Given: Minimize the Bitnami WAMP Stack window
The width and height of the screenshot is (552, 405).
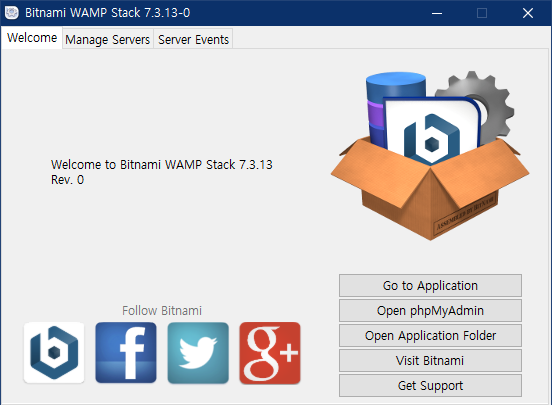Looking at the screenshot, I should pos(437,13).
